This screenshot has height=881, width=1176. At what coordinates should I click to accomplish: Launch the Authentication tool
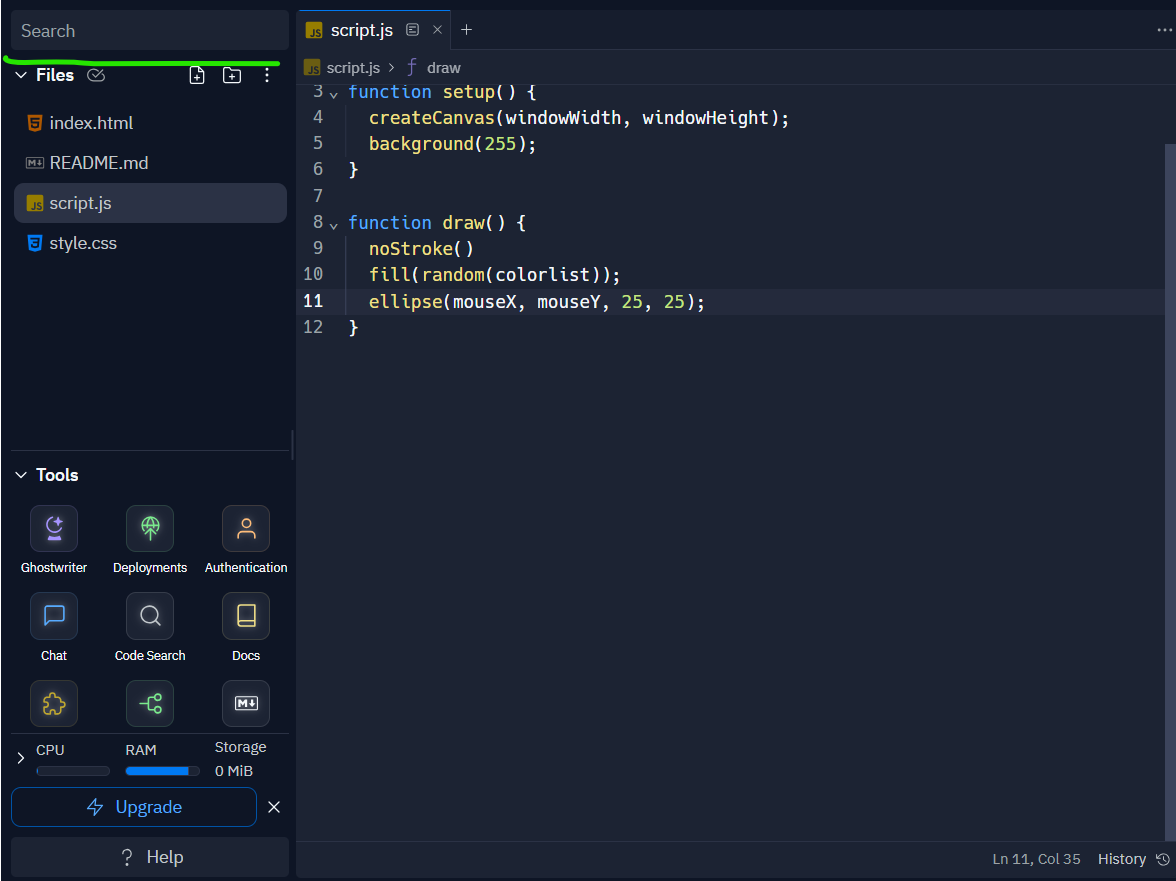[x=245, y=528]
